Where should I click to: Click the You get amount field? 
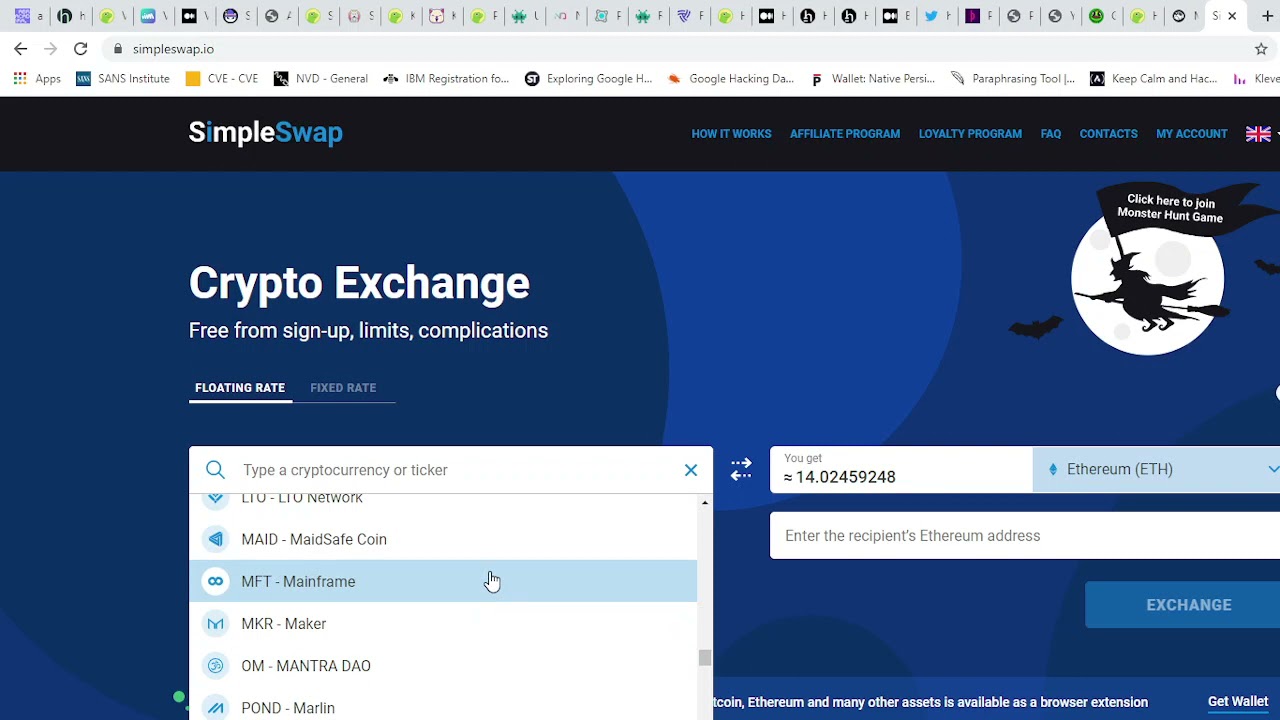(x=901, y=470)
